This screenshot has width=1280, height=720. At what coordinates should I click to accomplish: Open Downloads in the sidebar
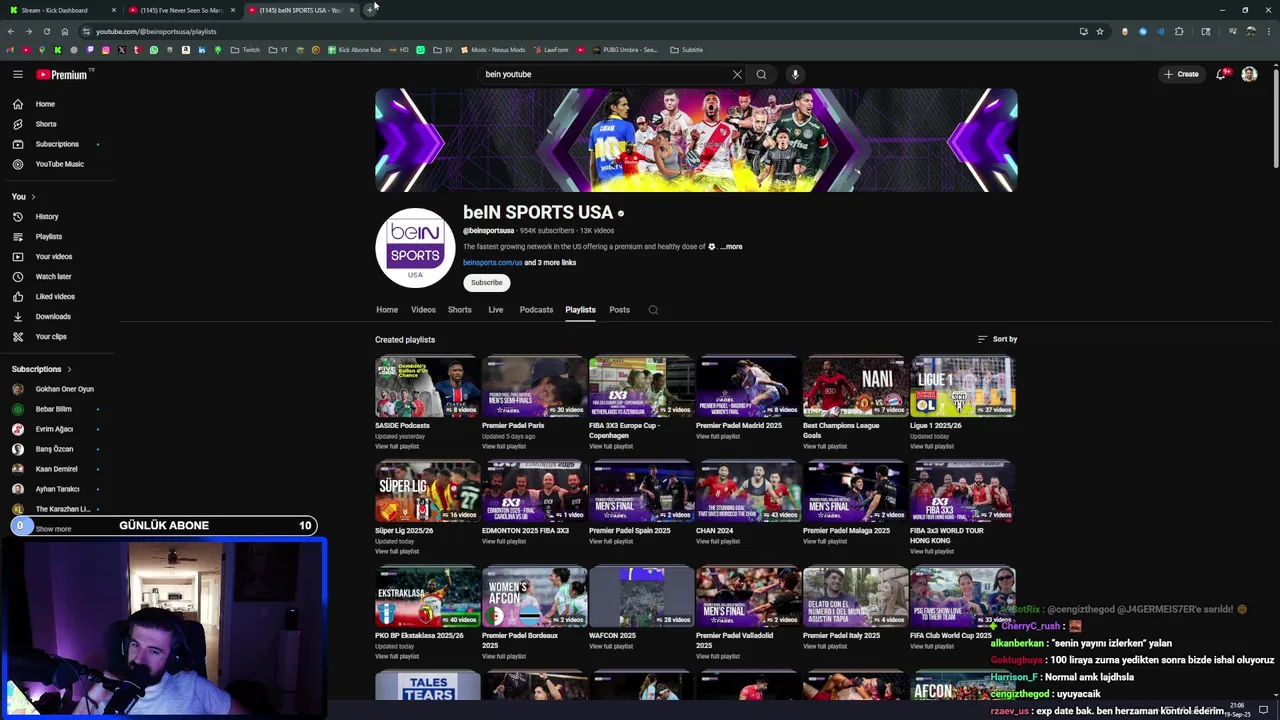pos(53,317)
